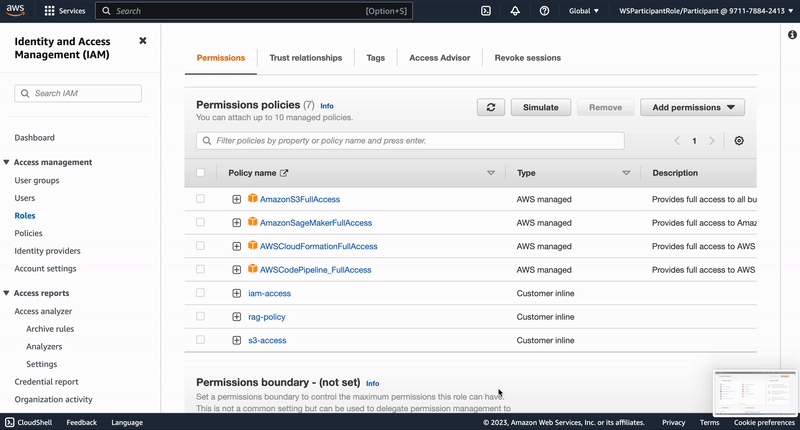This screenshot has height=430, width=800.
Task: Open the Policies sidebar link
Action: (29, 233)
